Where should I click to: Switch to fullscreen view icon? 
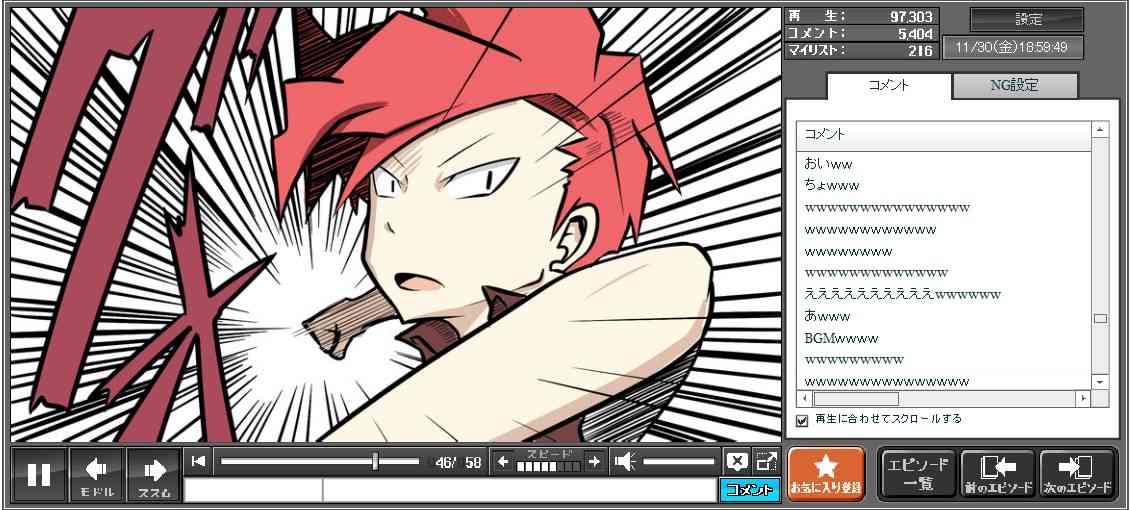(x=766, y=461)
